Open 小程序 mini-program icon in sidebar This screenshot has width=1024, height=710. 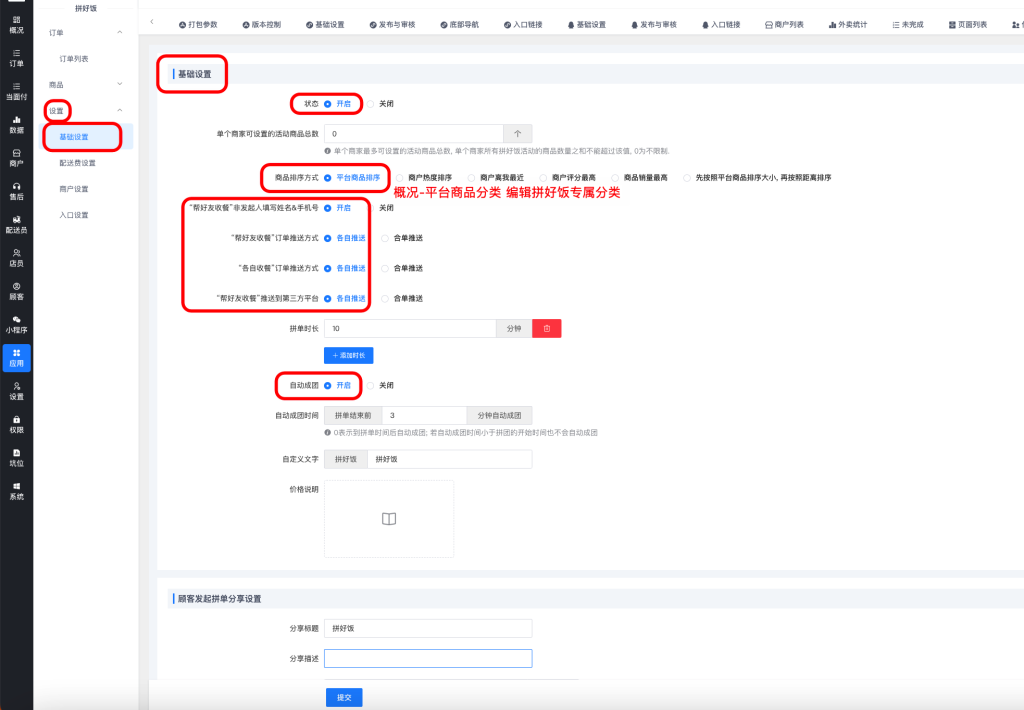[x=16, y=324]
